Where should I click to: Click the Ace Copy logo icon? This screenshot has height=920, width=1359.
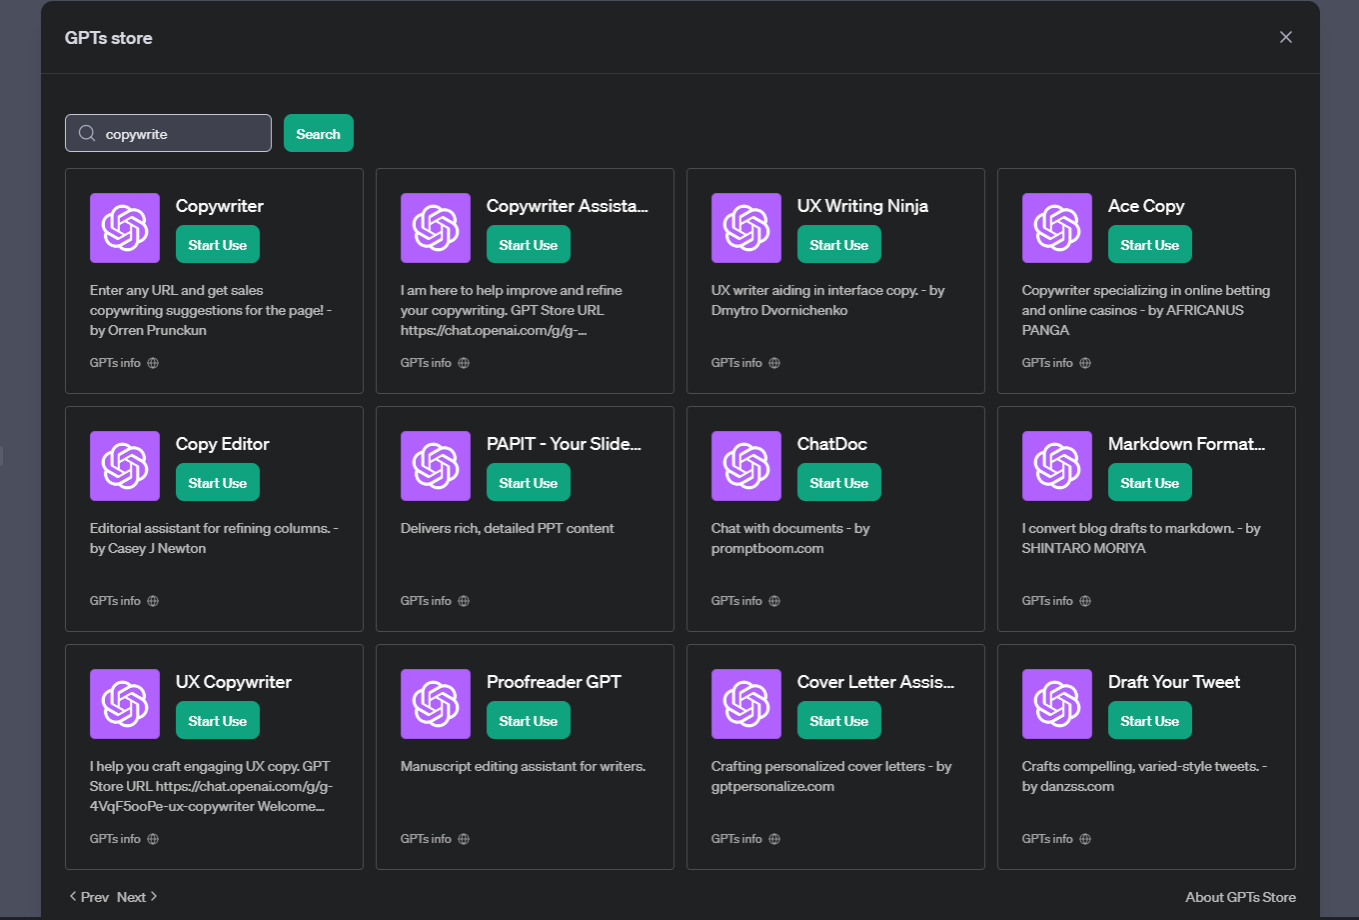click(1057, 228)
